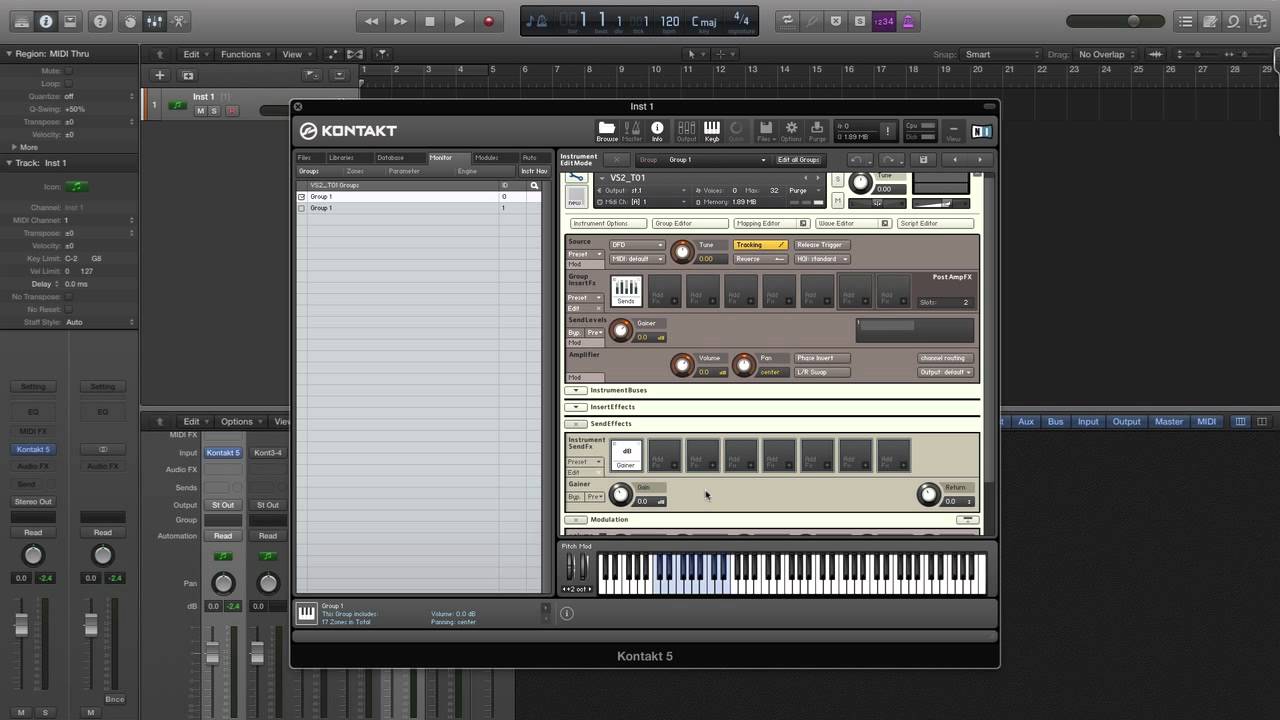Toggle the Kontakt Info pane
The image size is (1280, 720).
(x=657, y=131)
